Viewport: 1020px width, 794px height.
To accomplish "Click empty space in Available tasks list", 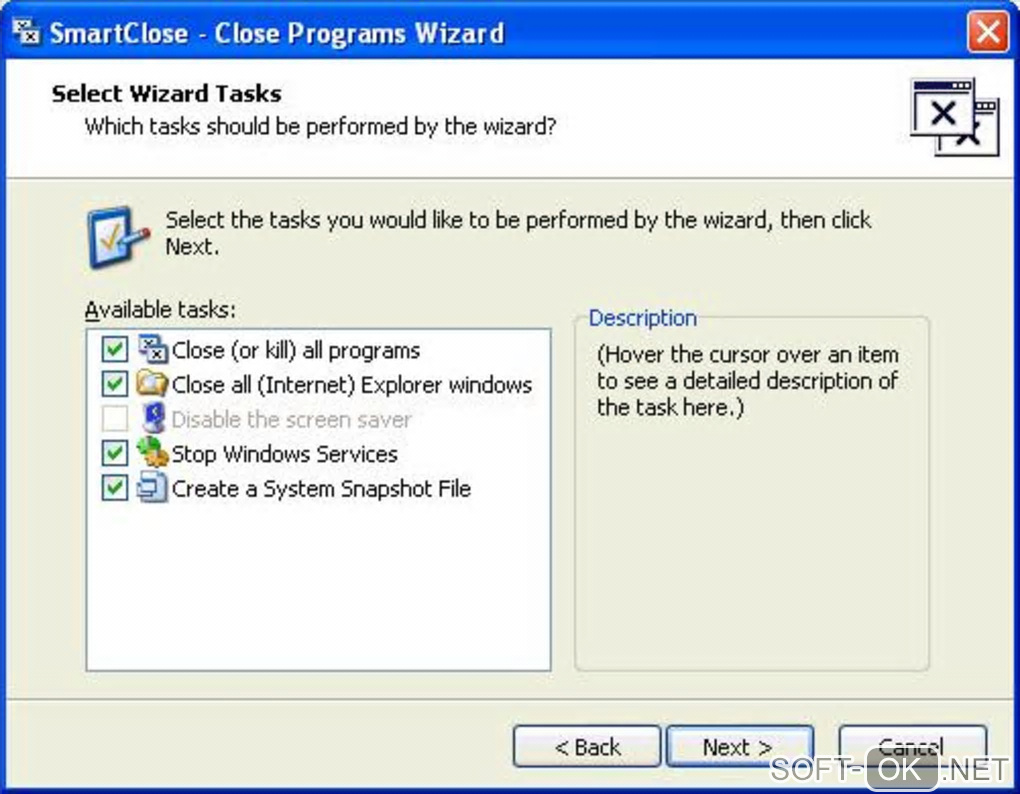I will [x=318, y=590].
